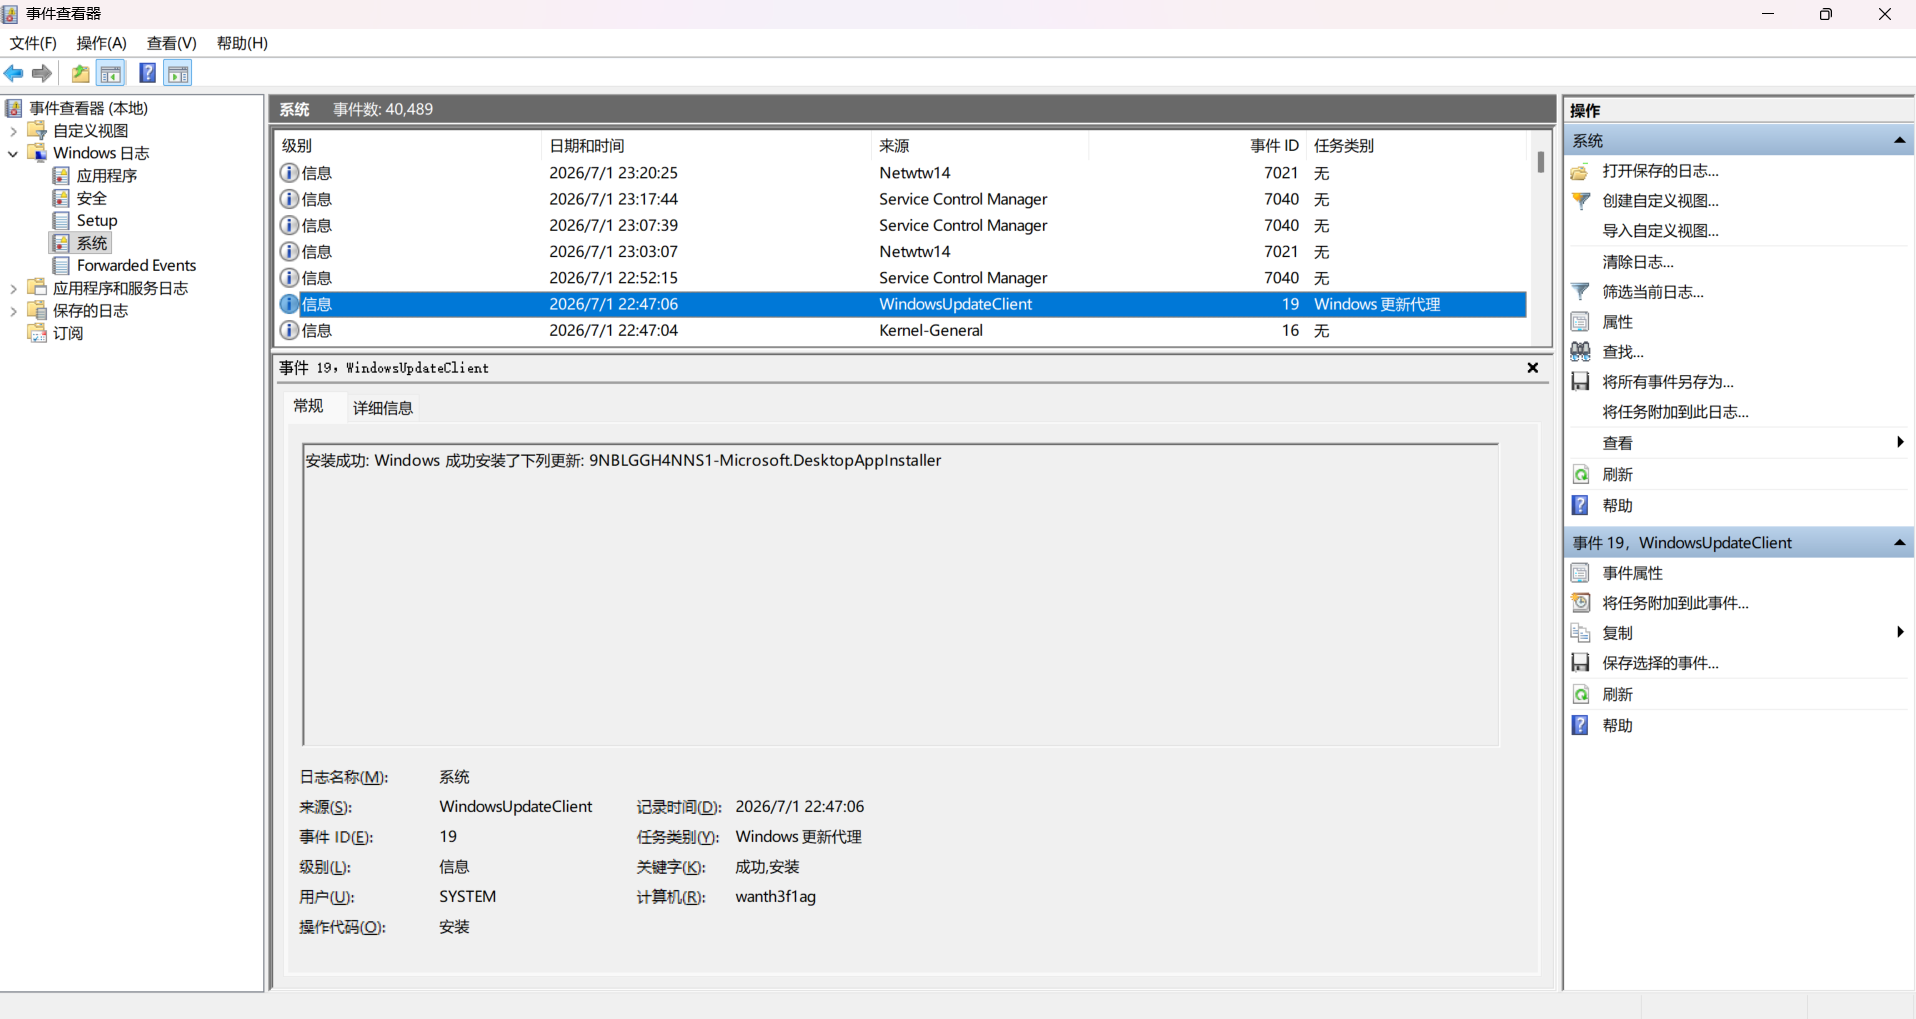The width and height of the screenshot is (1916, 1019).
Task: Open the 应用程序 log in tree
Action: pos(106,175)
